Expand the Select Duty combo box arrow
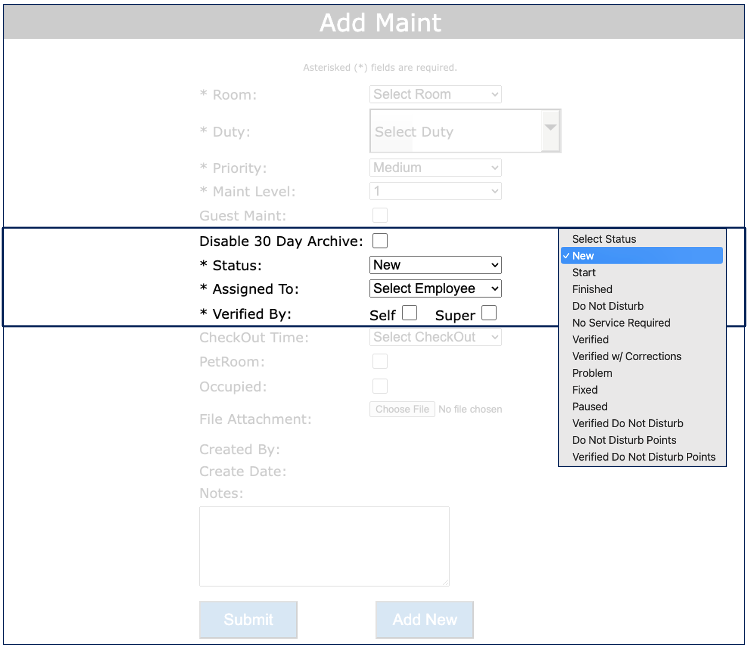Image resolution: width=749 pixels, height=649 pixels. click(550, 131)
